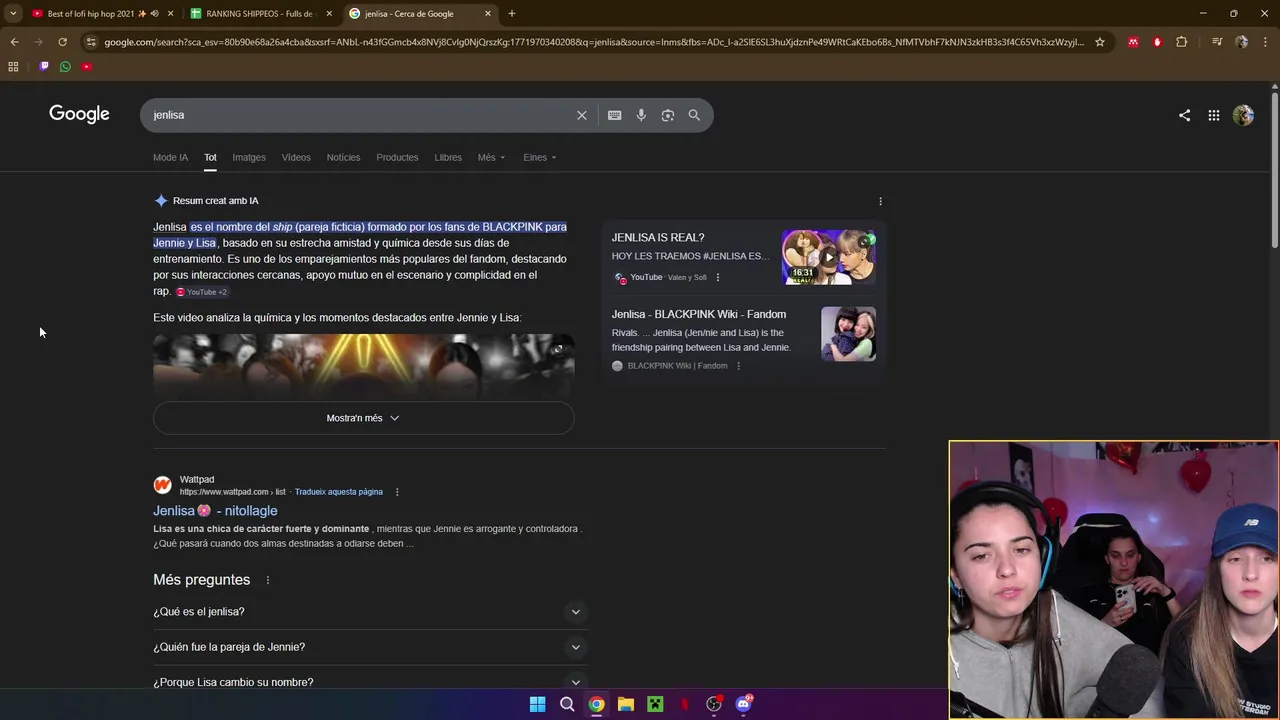Open the bookmarks bar apps grid icon
This screenshot has width=1280, height=720.
[x=13, y=66]
